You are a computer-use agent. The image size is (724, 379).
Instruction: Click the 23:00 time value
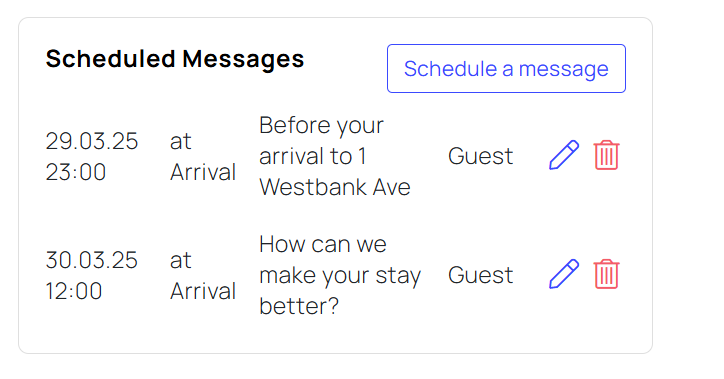76,172
